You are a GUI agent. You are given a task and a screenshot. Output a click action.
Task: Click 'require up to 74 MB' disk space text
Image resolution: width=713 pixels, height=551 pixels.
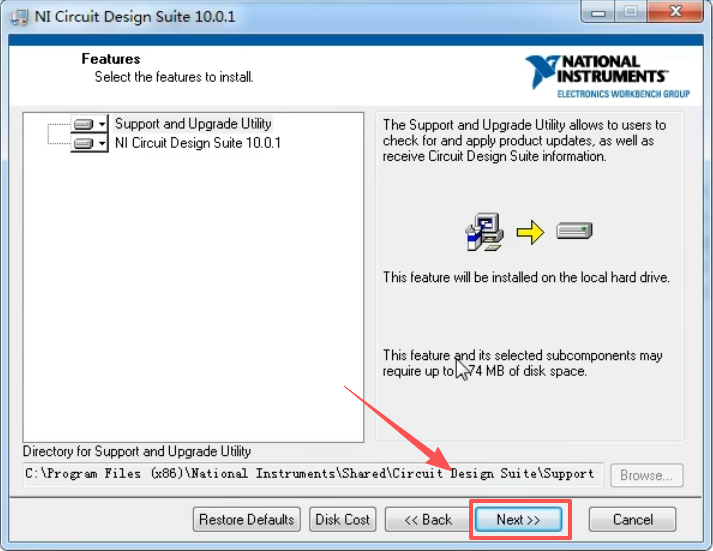coord(484,371)
